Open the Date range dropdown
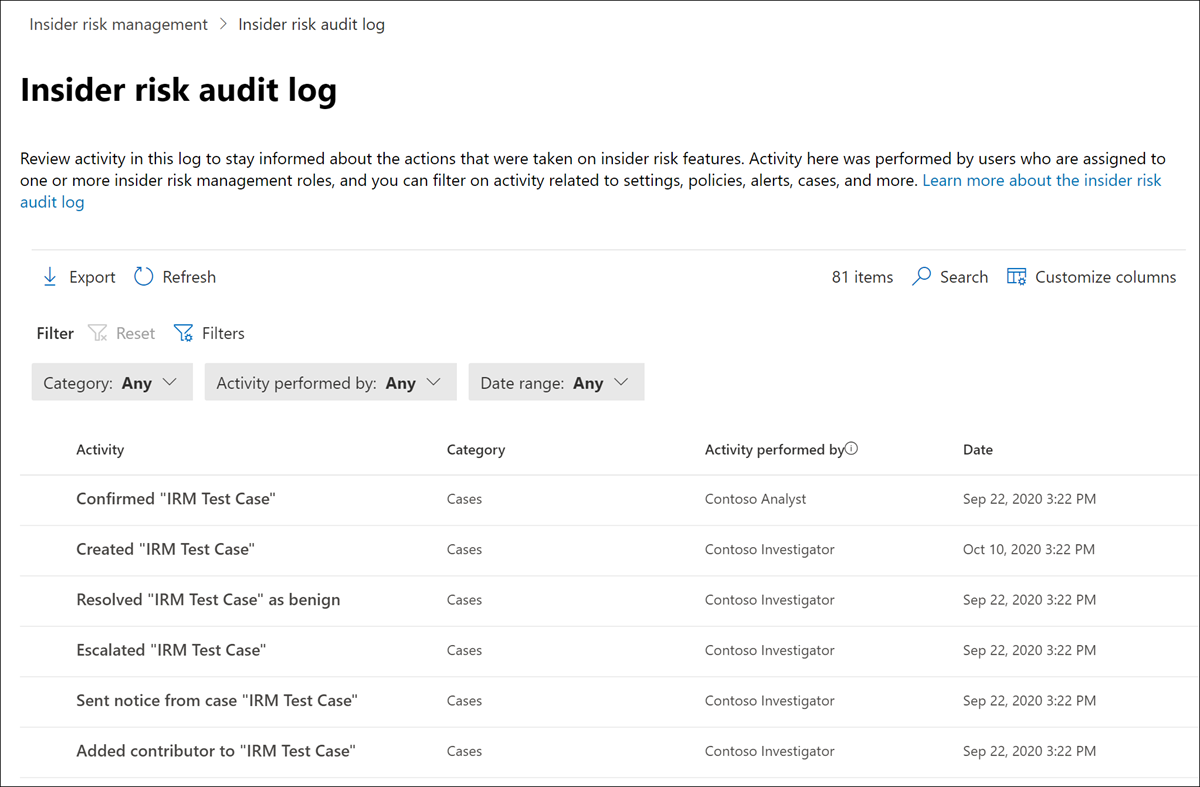The width and height of the screenshot is (1200, 787). click(x=556, y=381)
